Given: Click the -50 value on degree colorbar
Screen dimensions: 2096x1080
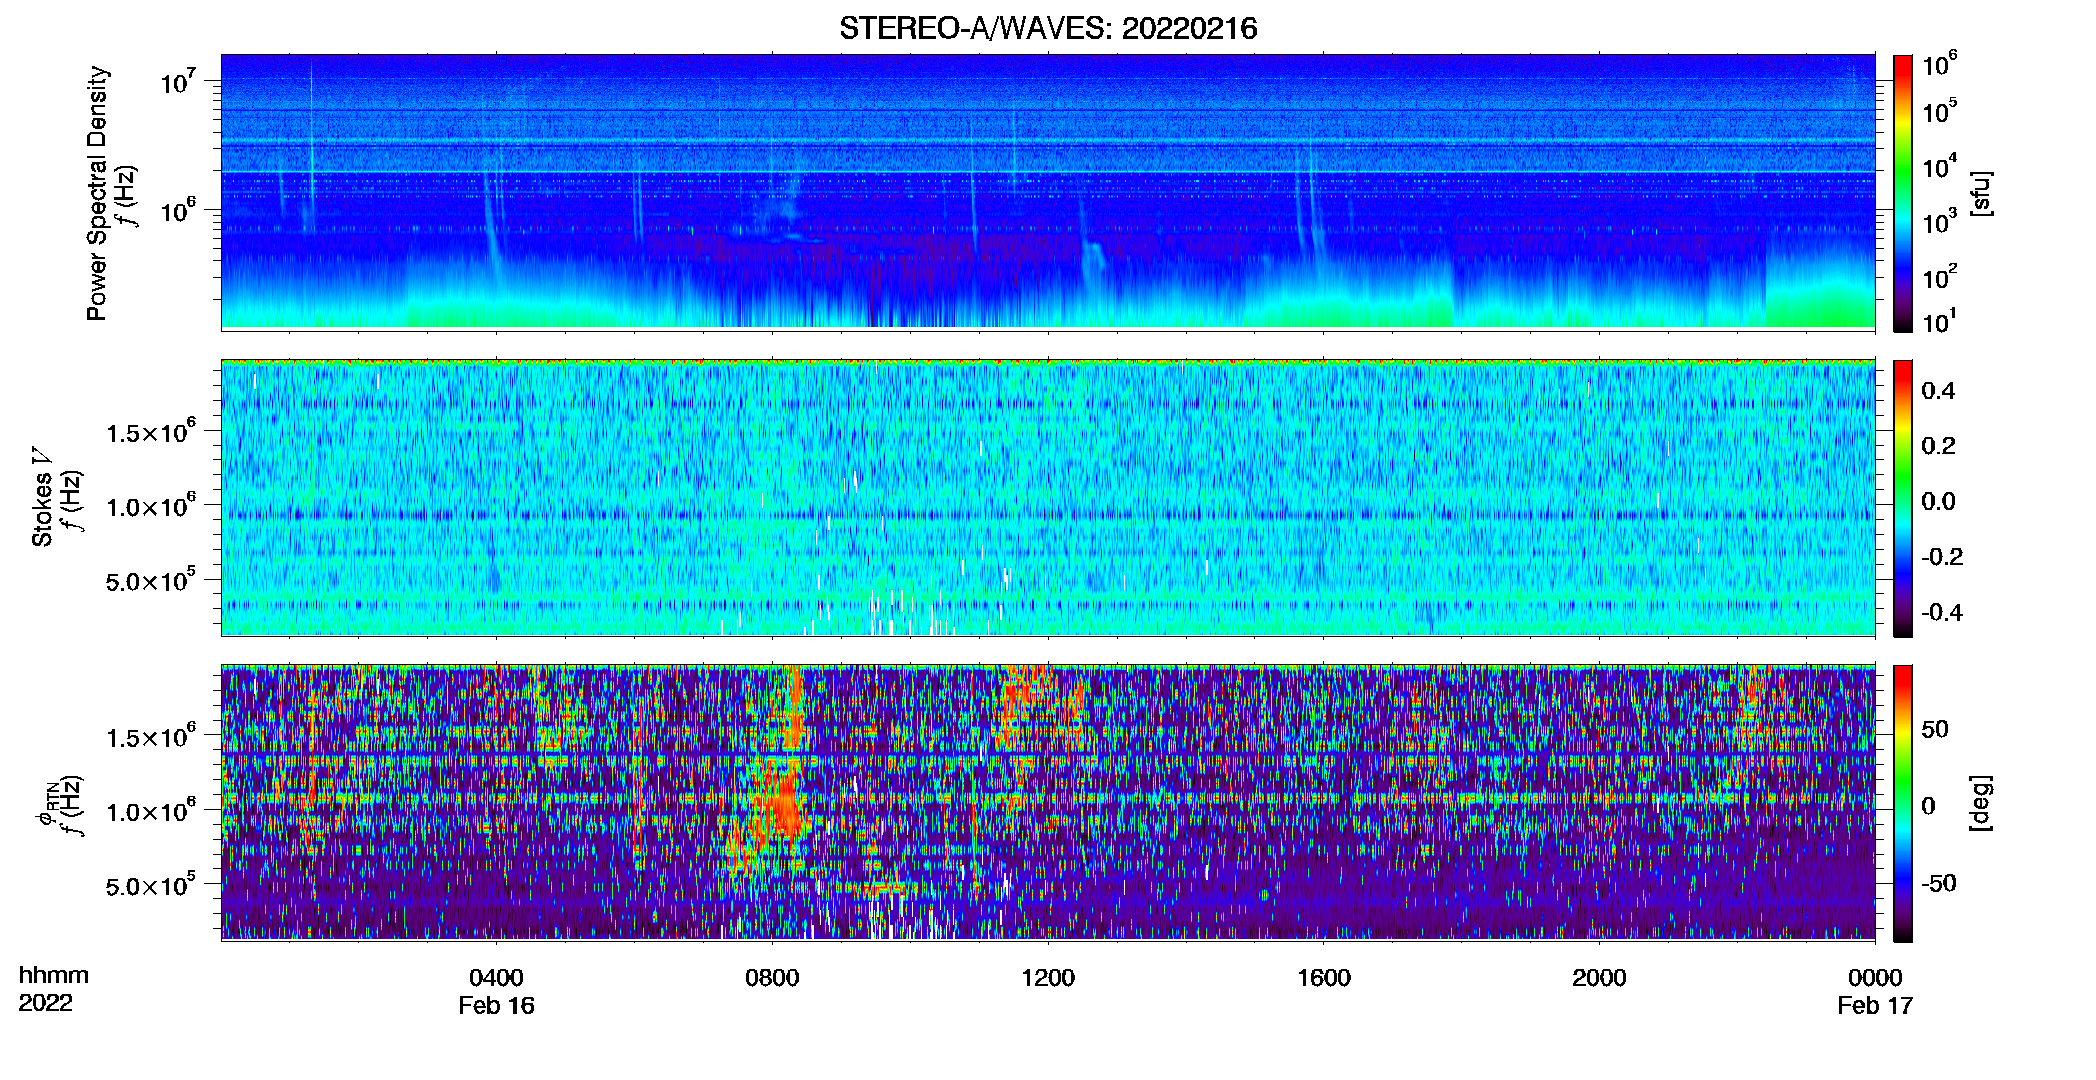Looking at the screenshot, I should pos(1938,883).
